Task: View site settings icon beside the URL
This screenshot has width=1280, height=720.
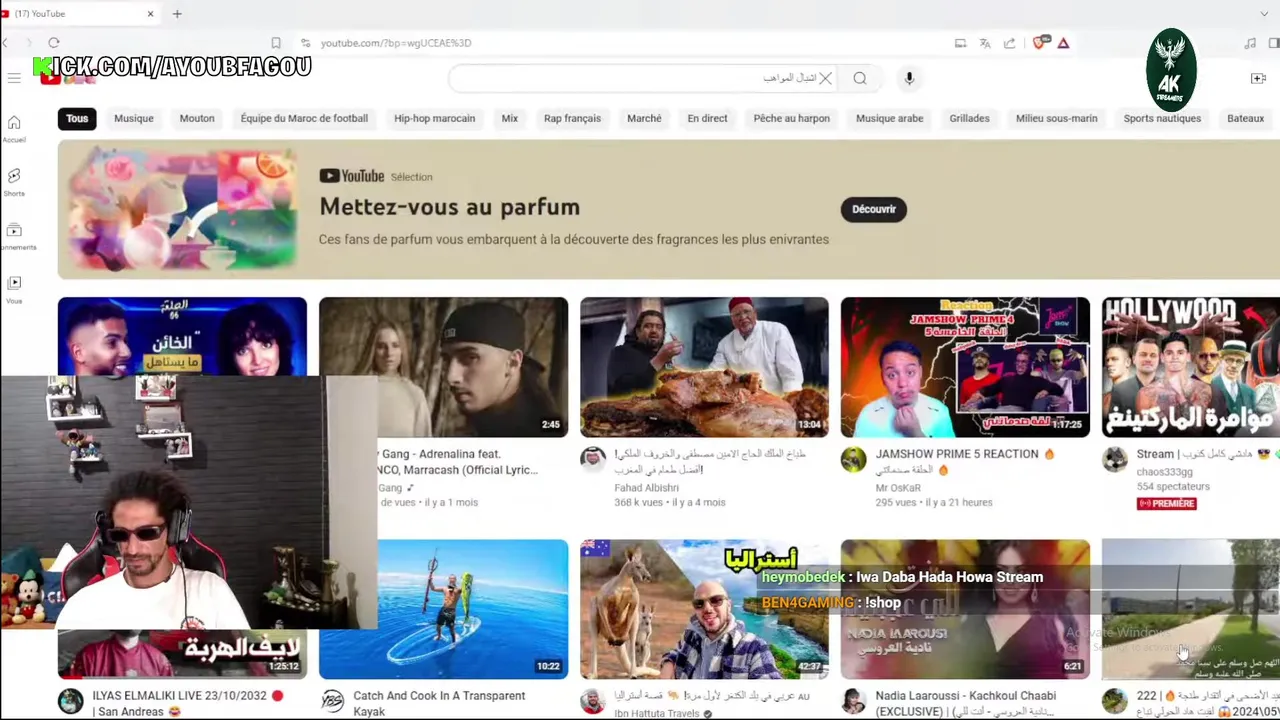Action: tap(305, 43)
